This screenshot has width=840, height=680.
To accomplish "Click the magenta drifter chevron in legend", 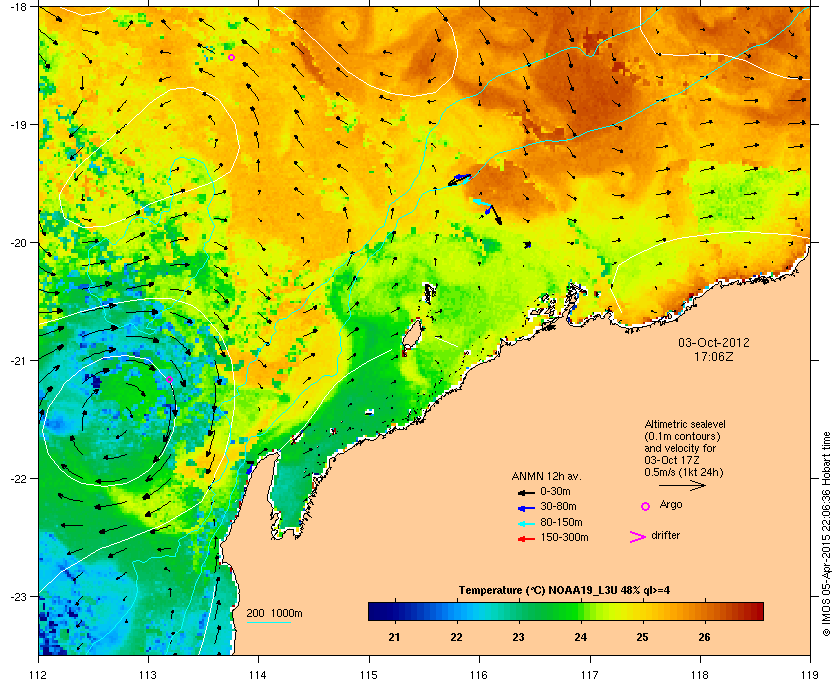I will (x=638, y=537).
